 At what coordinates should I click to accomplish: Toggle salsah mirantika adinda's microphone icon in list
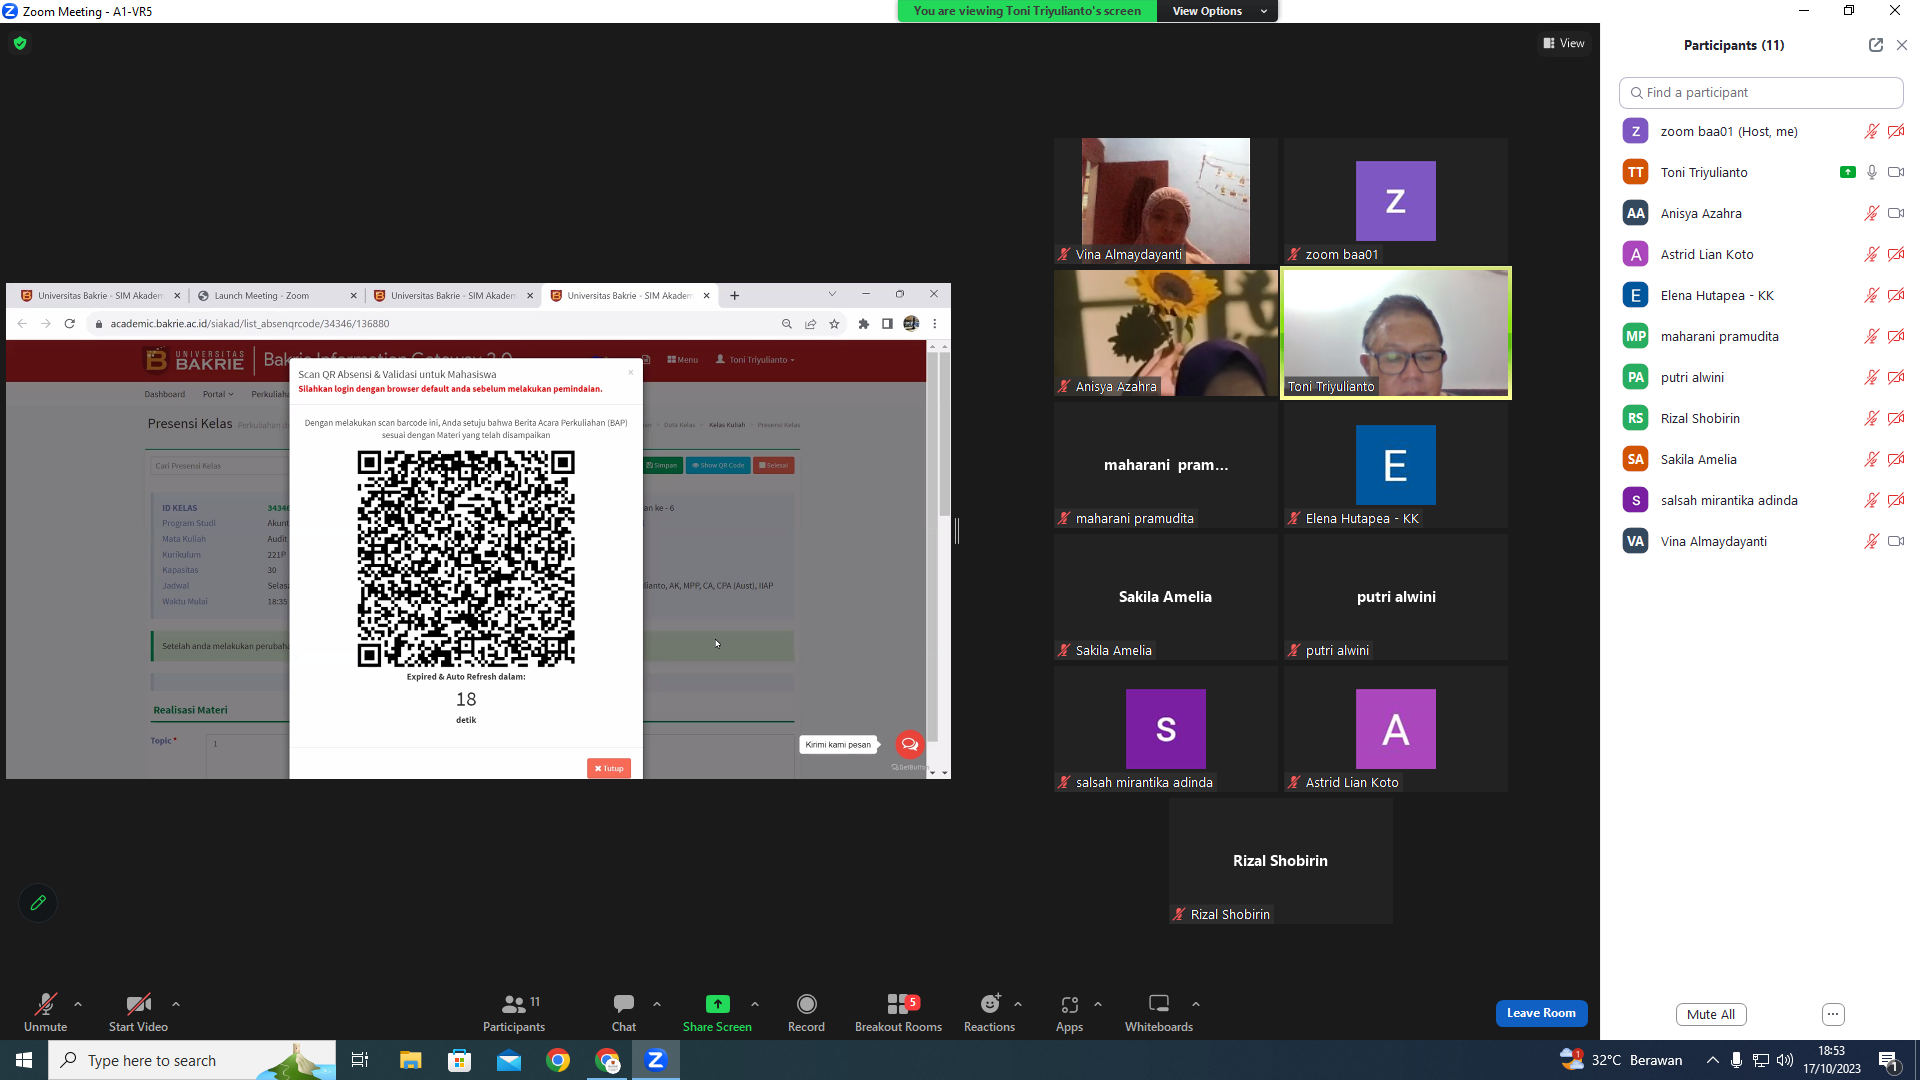[x=1872, y=500]
